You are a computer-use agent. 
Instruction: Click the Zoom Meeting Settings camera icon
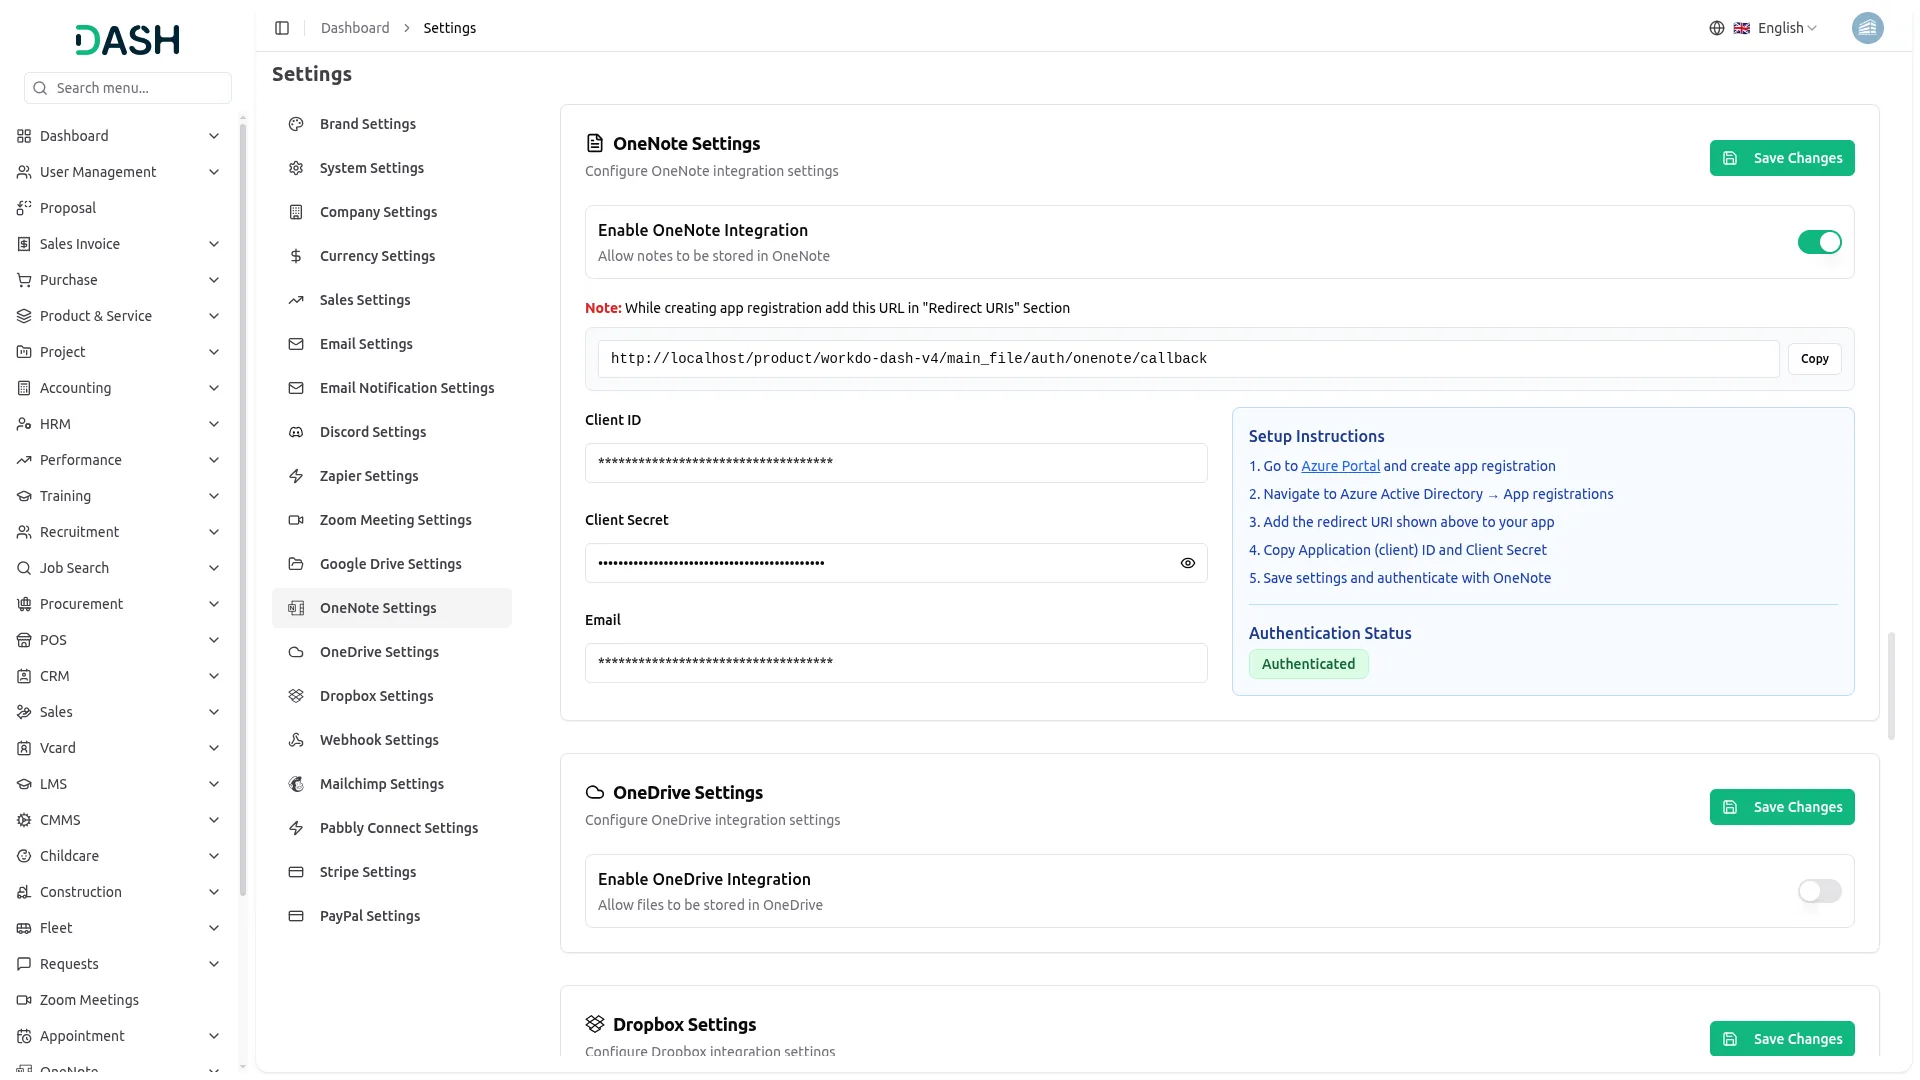(x=296, y=520)
